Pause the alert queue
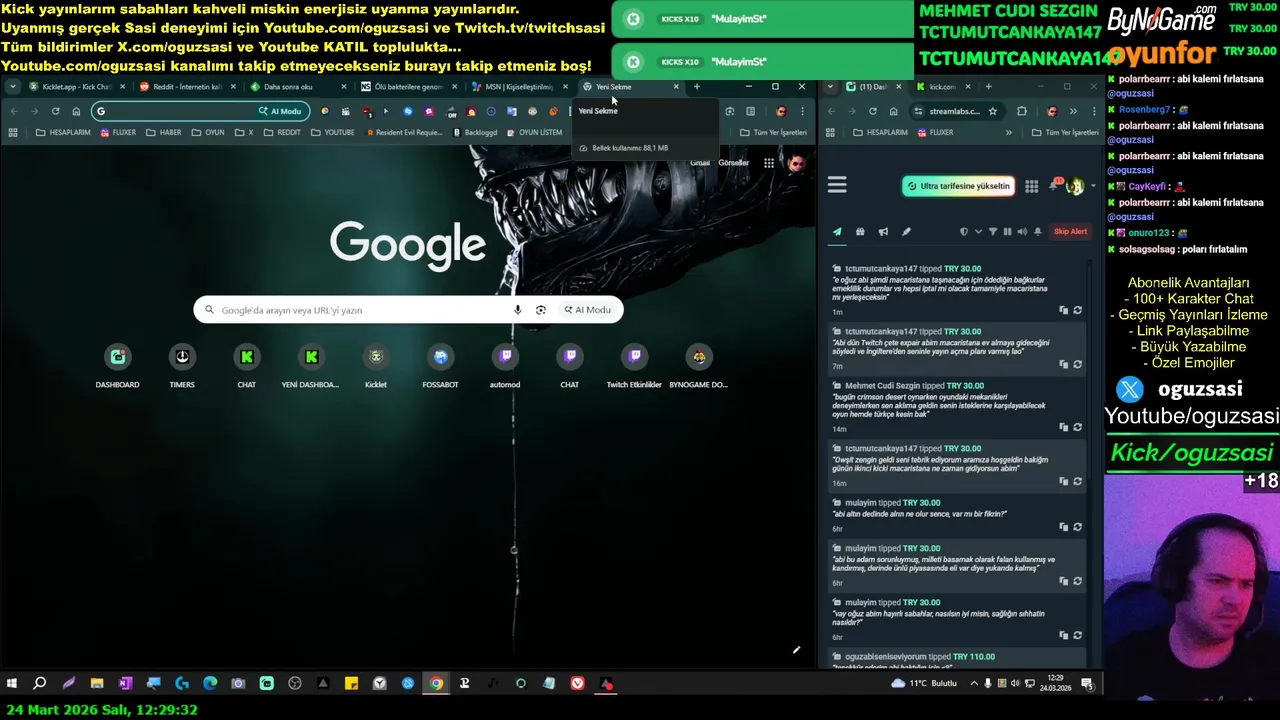 1007,232
